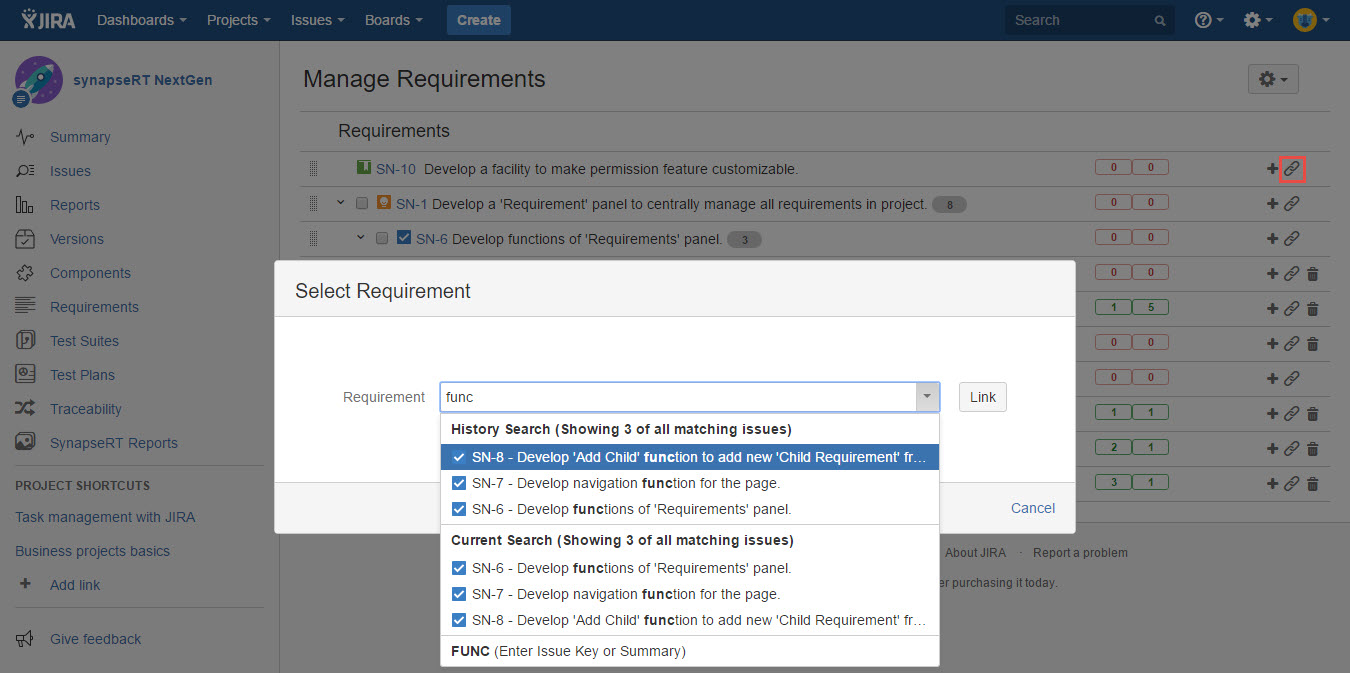Open Task management with JIRA shortcut
This screenshot has width=1350, height=673.
tap(105, 517)
